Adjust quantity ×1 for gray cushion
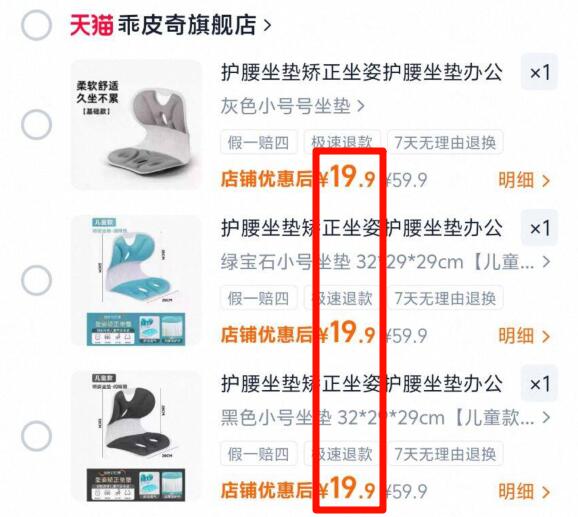 [x=539, y=72]
